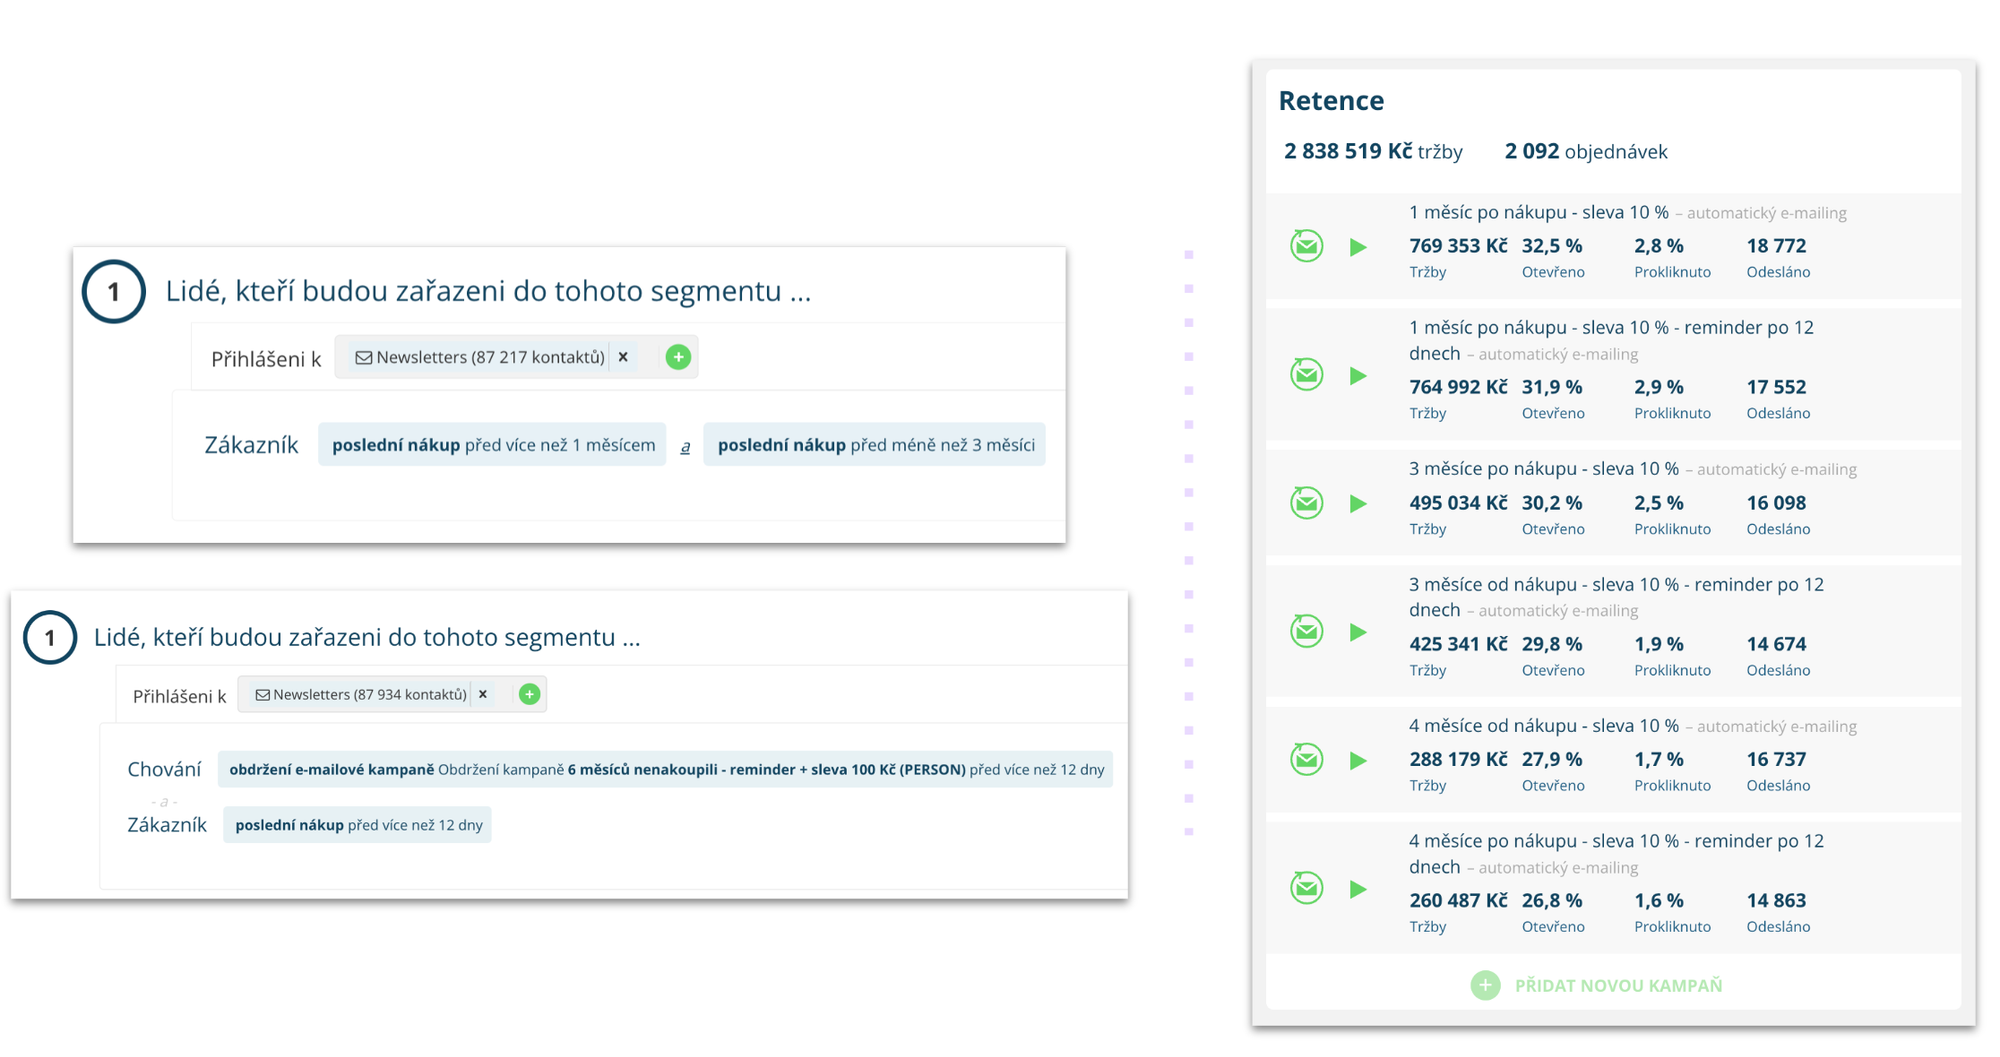Click email icon for '1 měsíc po nákupu' campaign
This screenshot has height=1057, width=2000.
pyautogui.click(x=1306, y=246)
